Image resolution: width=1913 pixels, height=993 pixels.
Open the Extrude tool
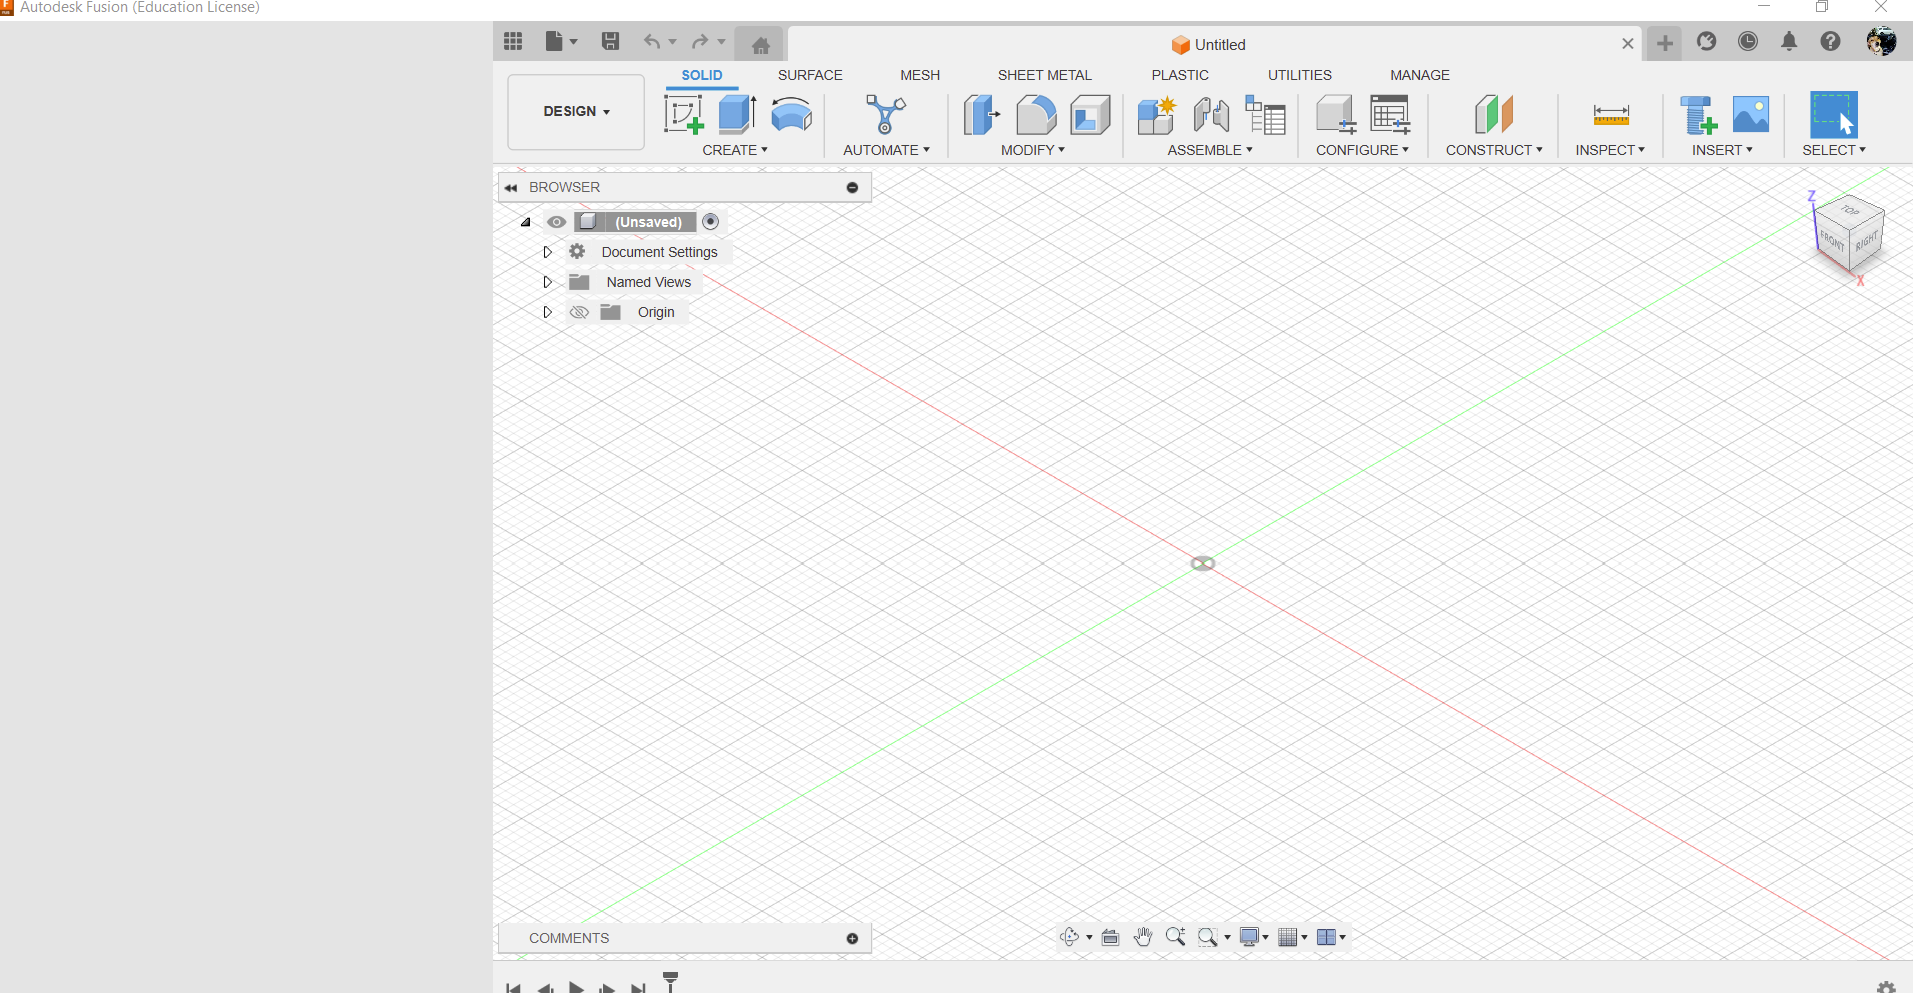click(736, 115)
